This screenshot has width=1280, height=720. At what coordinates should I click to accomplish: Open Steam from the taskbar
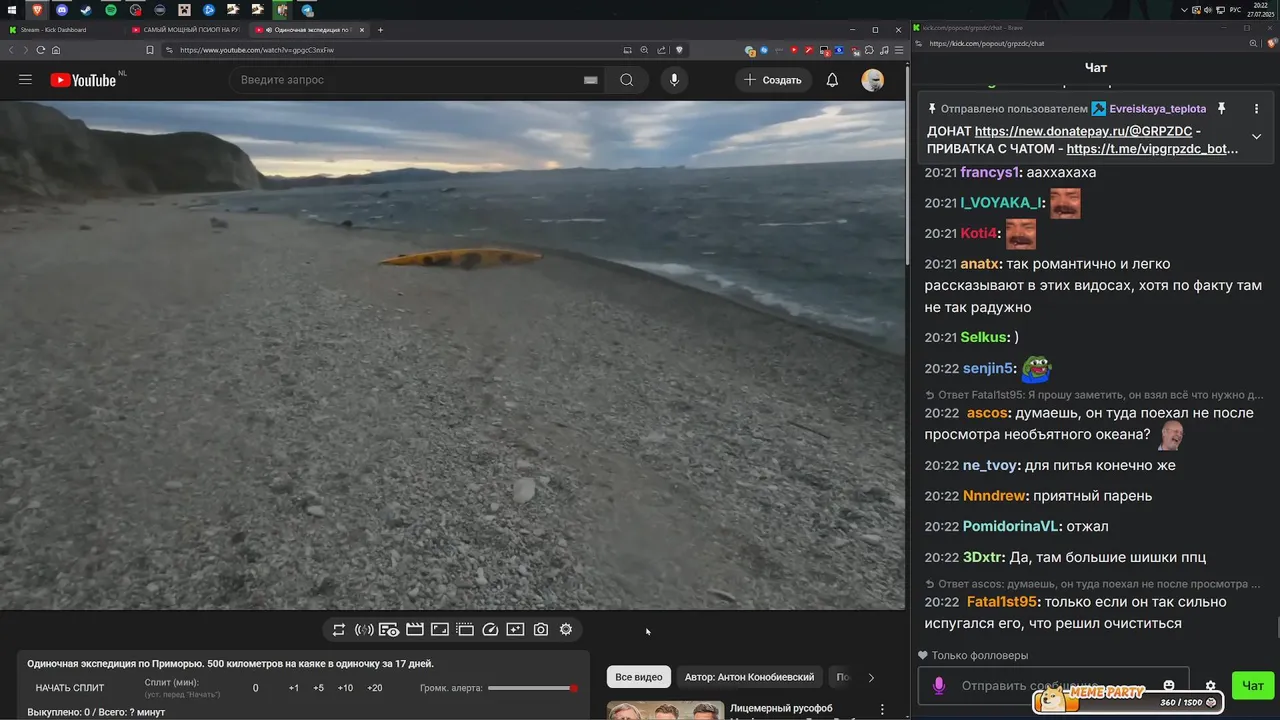click(86, 10)
